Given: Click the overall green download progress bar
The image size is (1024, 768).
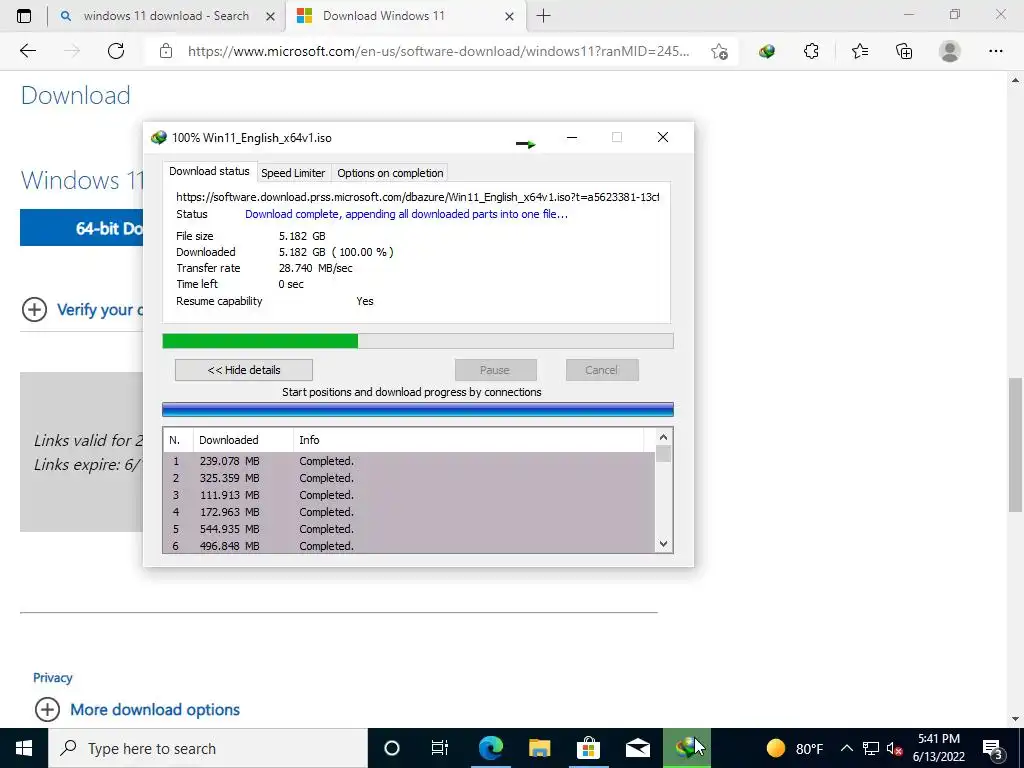Looking at the screenshot, I should (418, 341).
